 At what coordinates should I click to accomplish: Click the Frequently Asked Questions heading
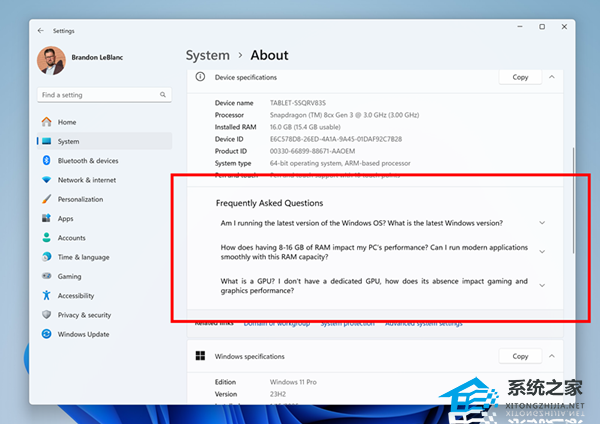[x=269, y=203]
